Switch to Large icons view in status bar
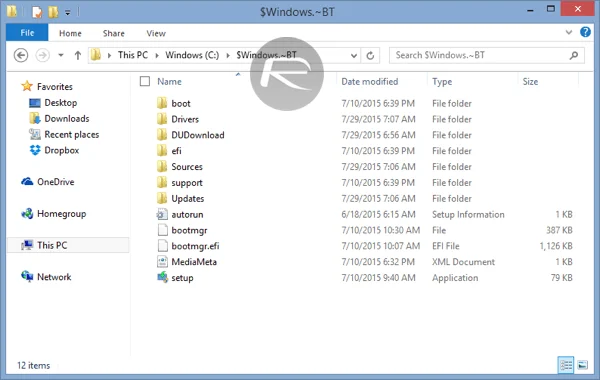Viewport: 600px width, 380px height. (583, 365)
